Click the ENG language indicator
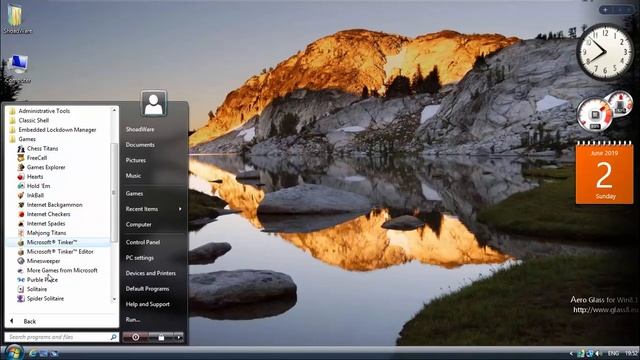640x360 pixels. (613, 353)
